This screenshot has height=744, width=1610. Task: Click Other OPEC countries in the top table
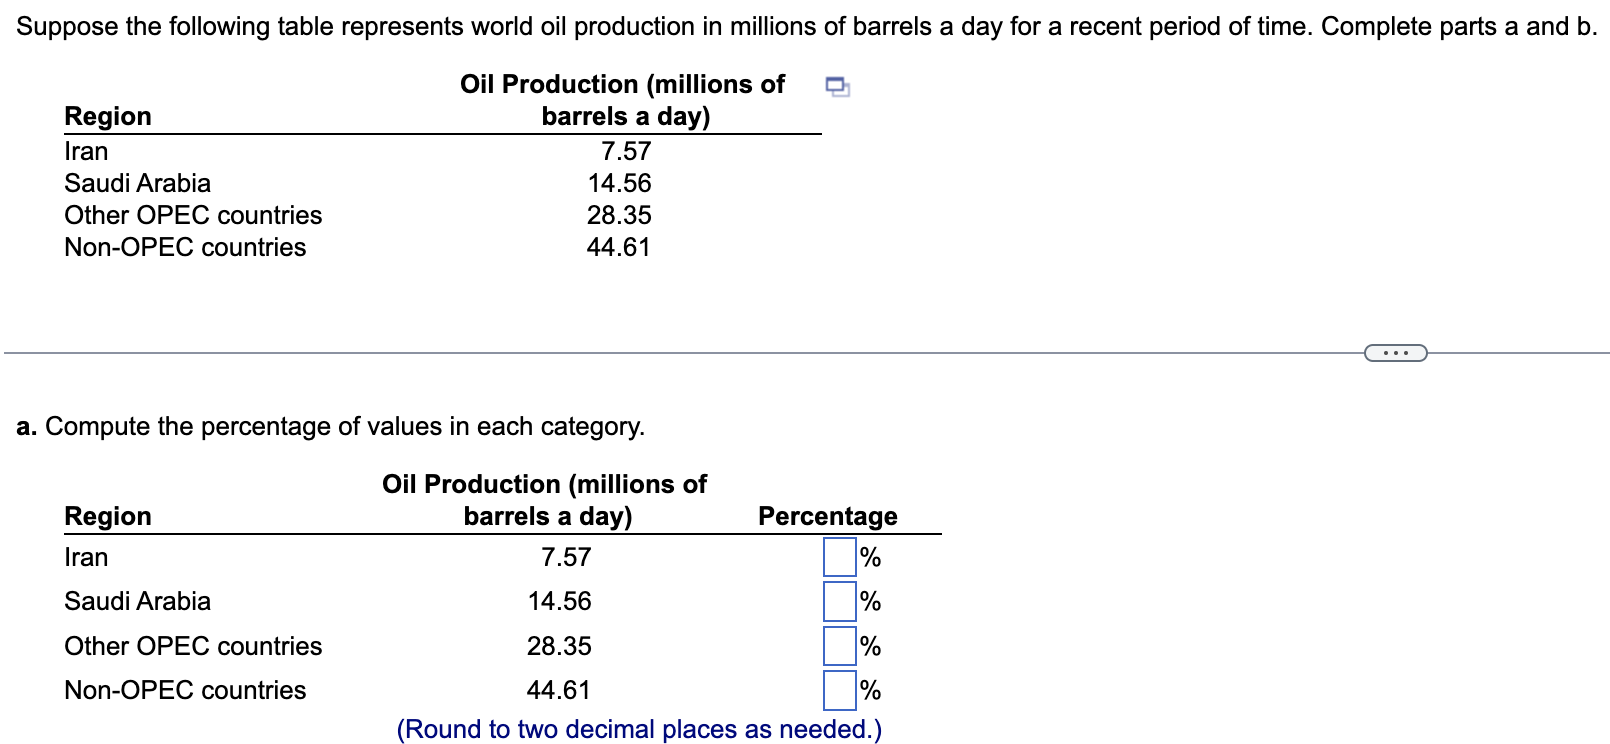[x=193, y=215]
